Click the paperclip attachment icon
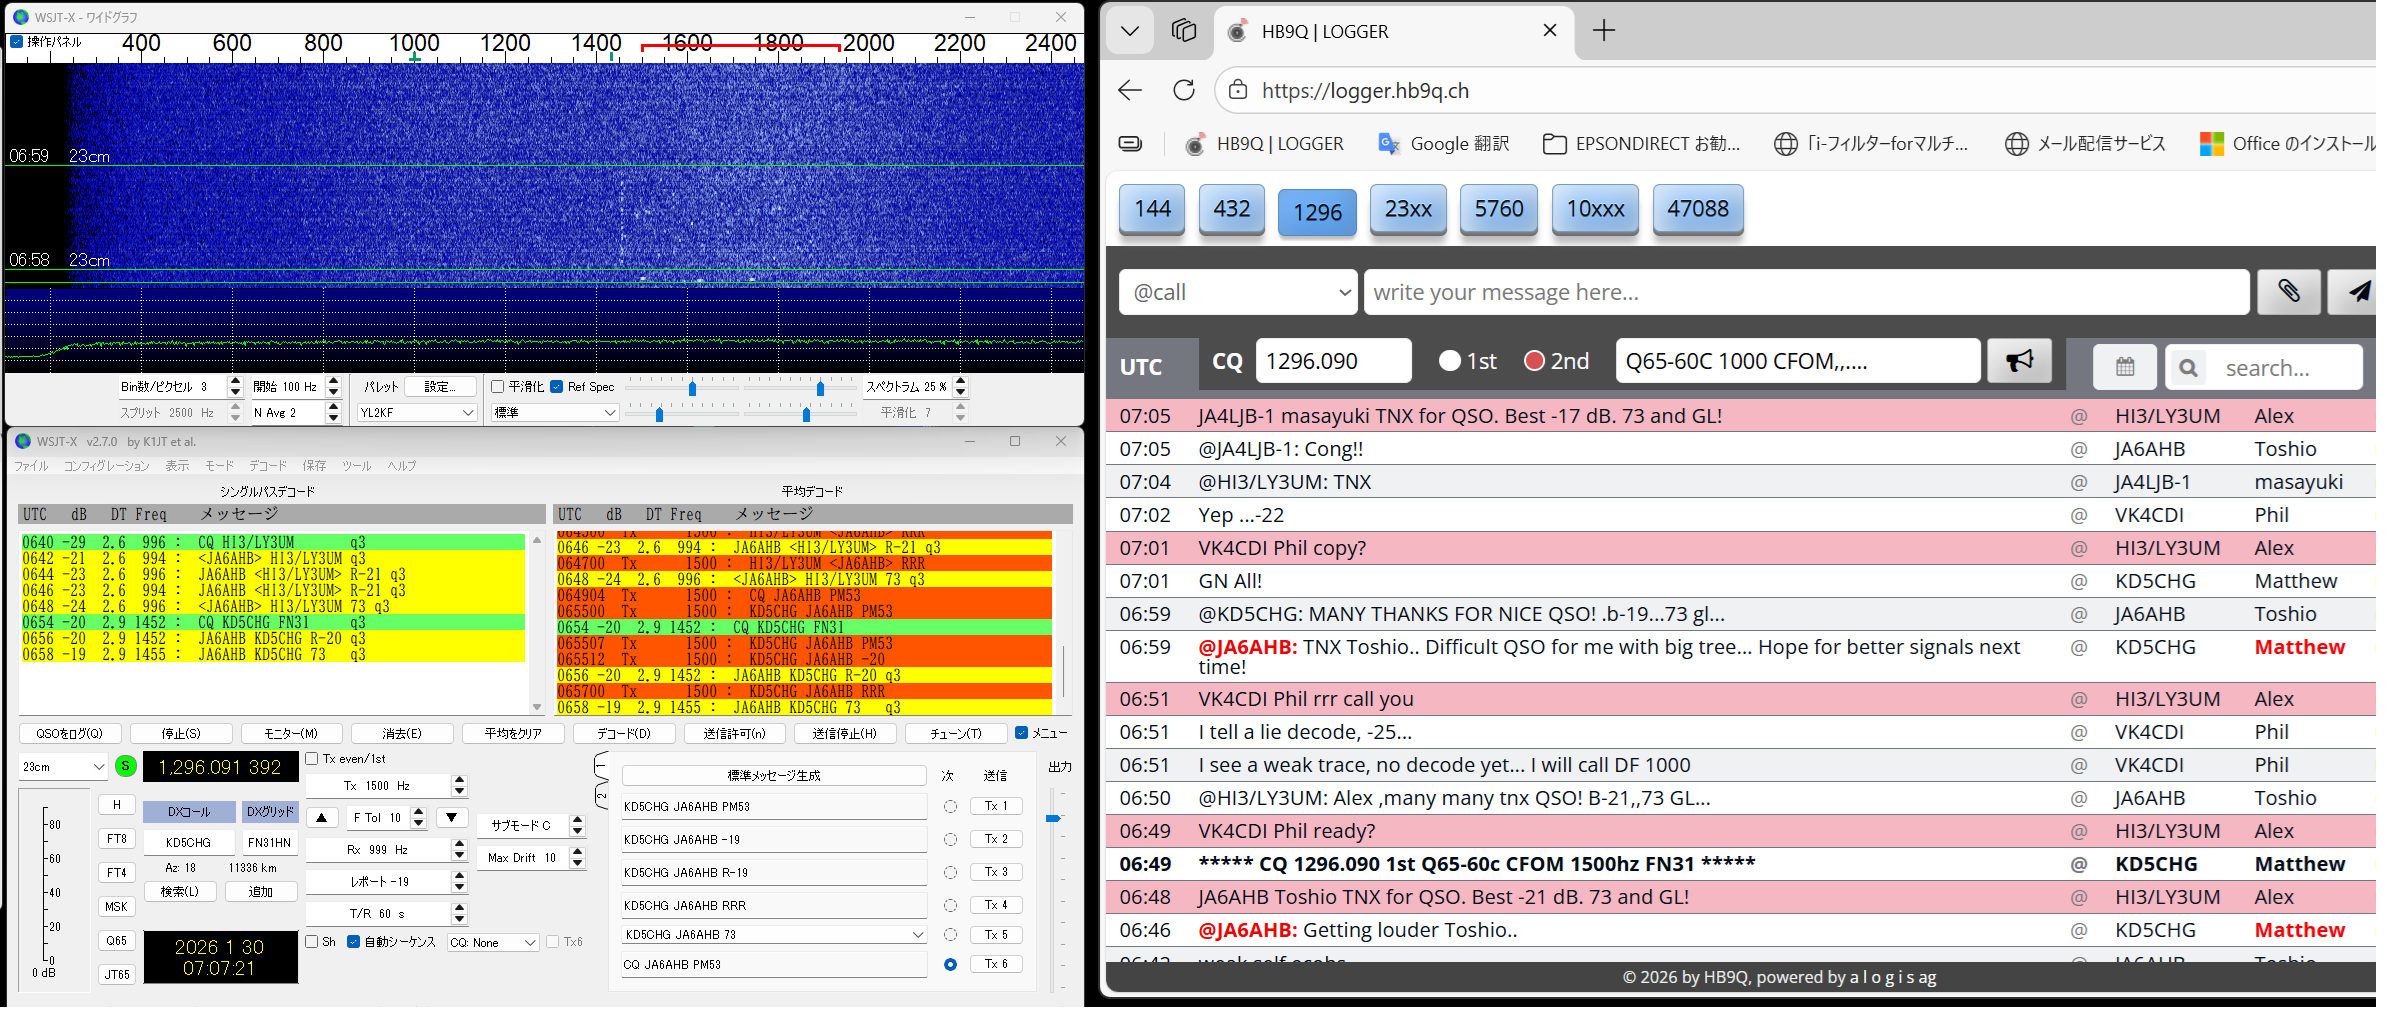 coord(2288,292)
